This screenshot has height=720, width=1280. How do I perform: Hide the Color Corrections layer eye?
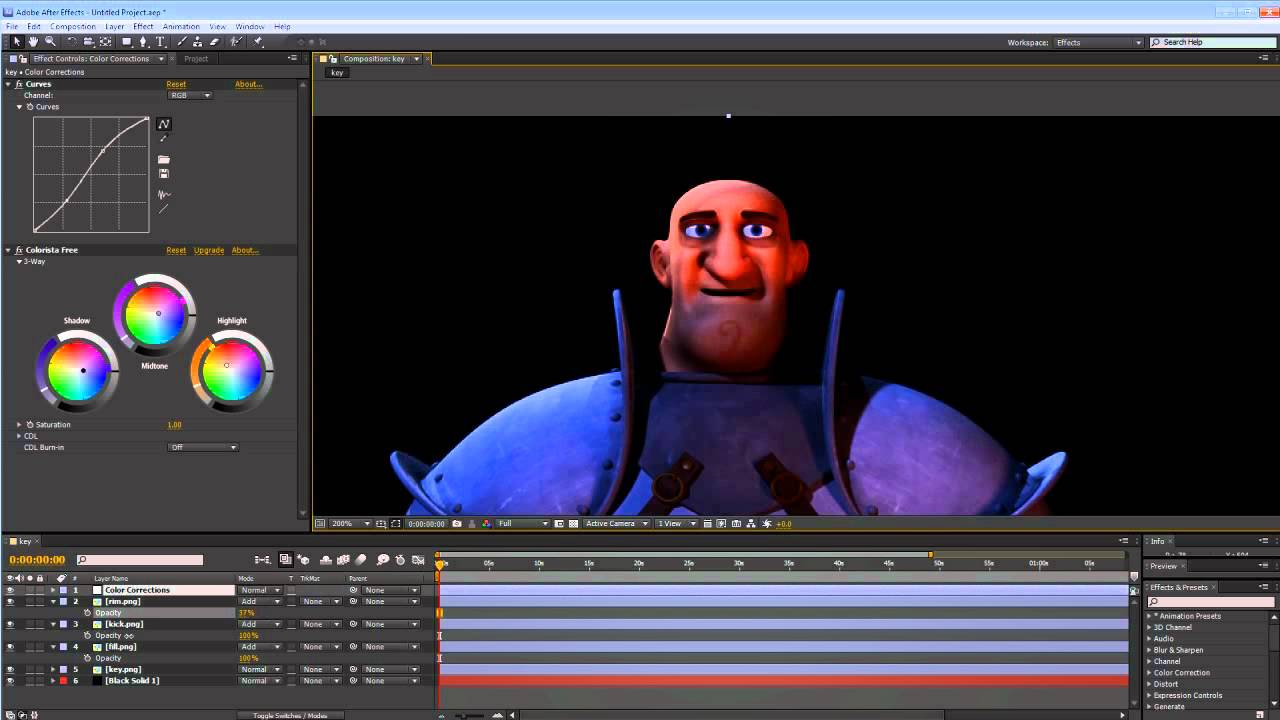point(10,590)
